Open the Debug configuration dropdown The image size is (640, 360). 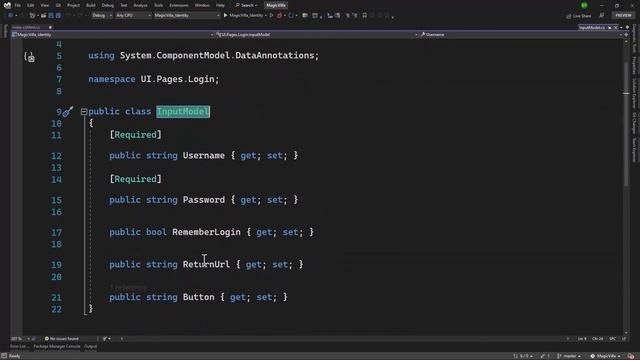[102, 16]
